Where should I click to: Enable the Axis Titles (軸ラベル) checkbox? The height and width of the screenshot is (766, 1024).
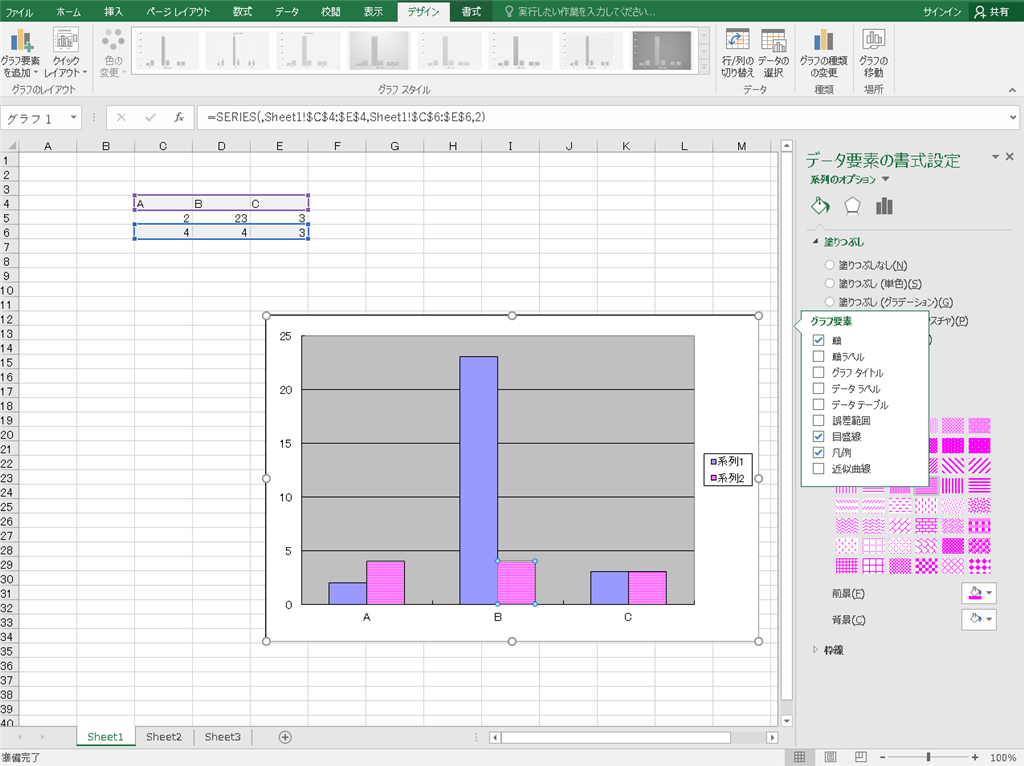(x=818, y=357)
